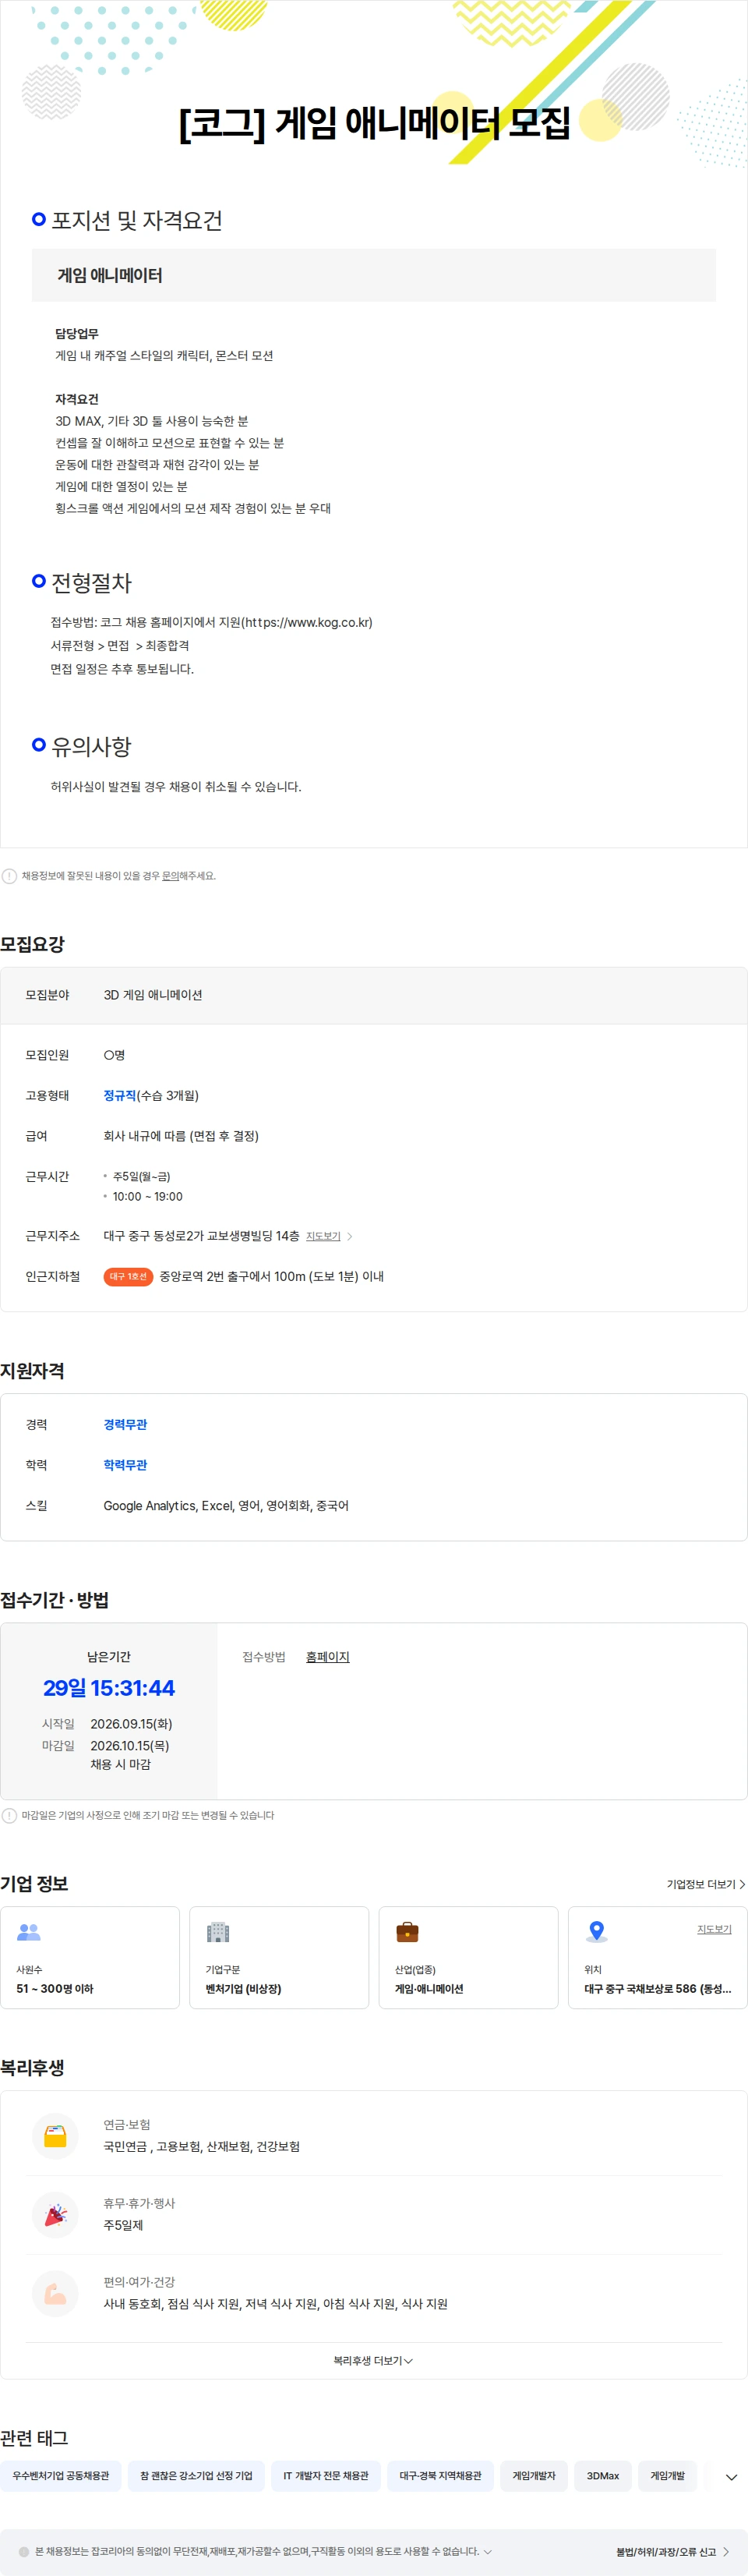Click the employees (사원수) people icon
The height and width of the screenshot is (2576, 748).
coord(29,1932)
